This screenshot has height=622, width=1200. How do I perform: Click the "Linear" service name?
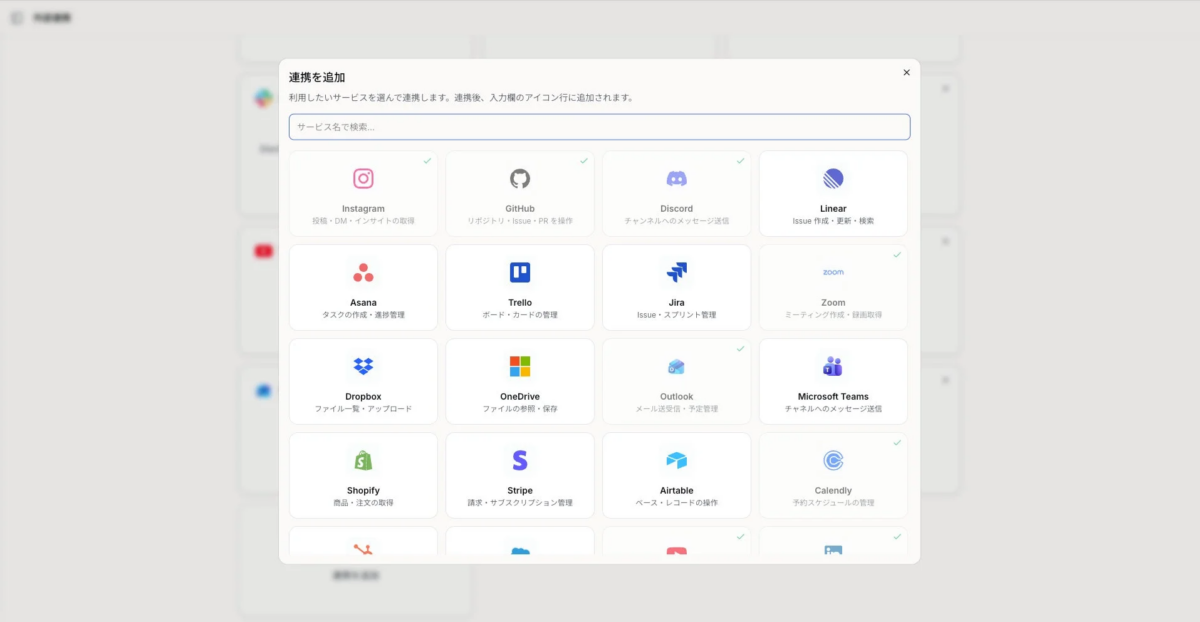pos(833,209)
